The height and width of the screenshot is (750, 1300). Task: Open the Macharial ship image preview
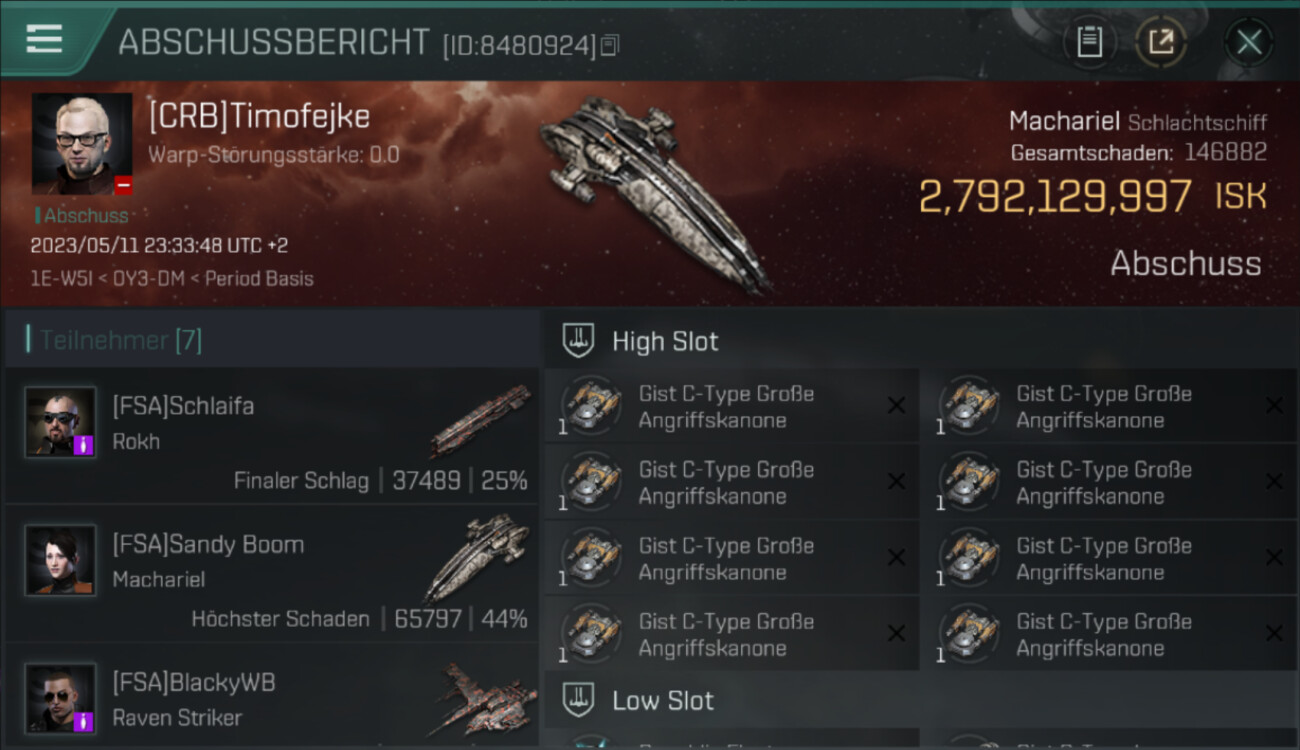(x=655, y=193)
